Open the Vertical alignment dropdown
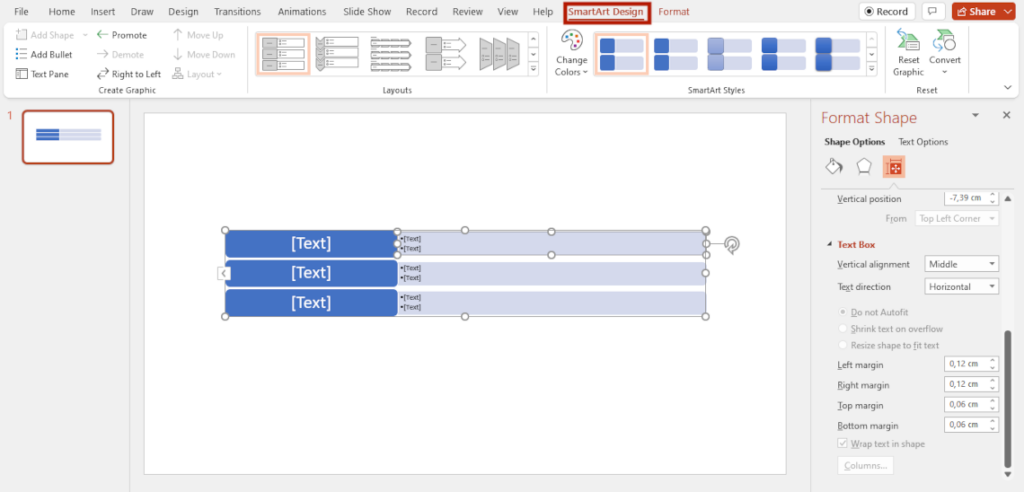Viewport: 1024px width, 492px height. (x=961, y=264)
